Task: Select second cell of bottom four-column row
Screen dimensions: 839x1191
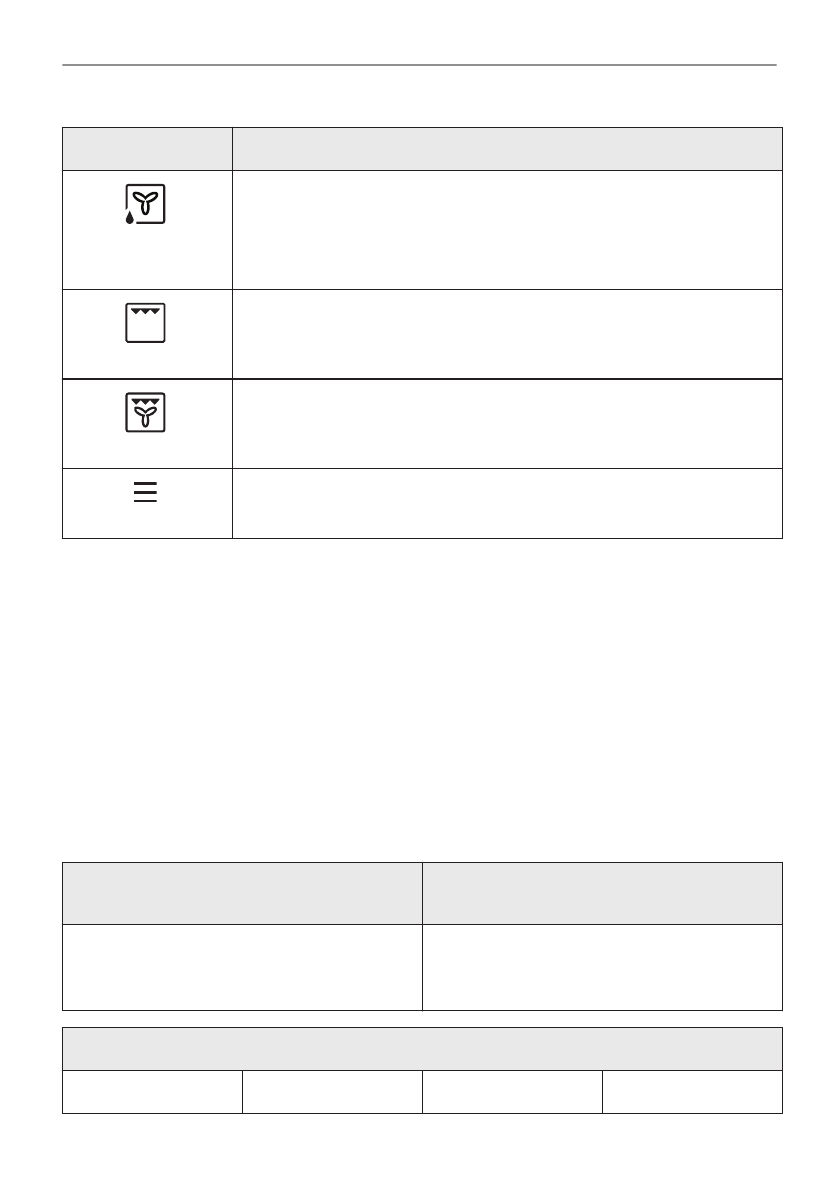Action: [x=332, y=1091]
